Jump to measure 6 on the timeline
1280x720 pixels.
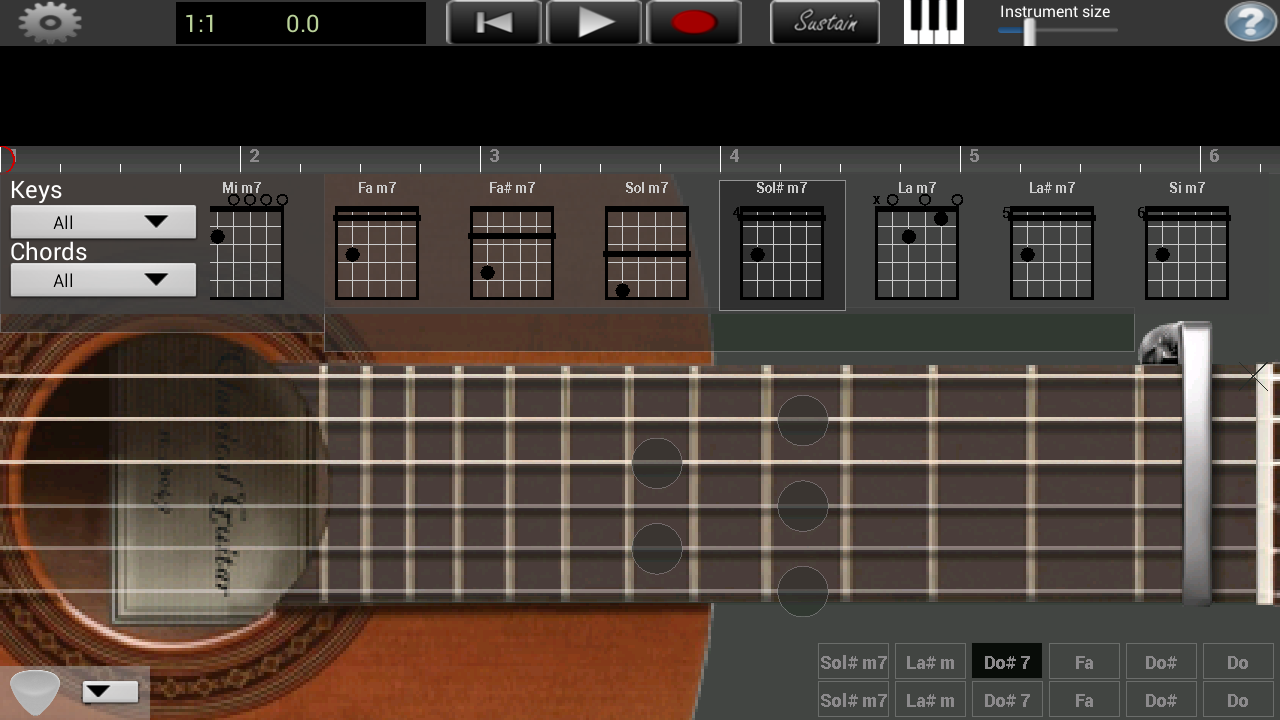coord(1214,157)
